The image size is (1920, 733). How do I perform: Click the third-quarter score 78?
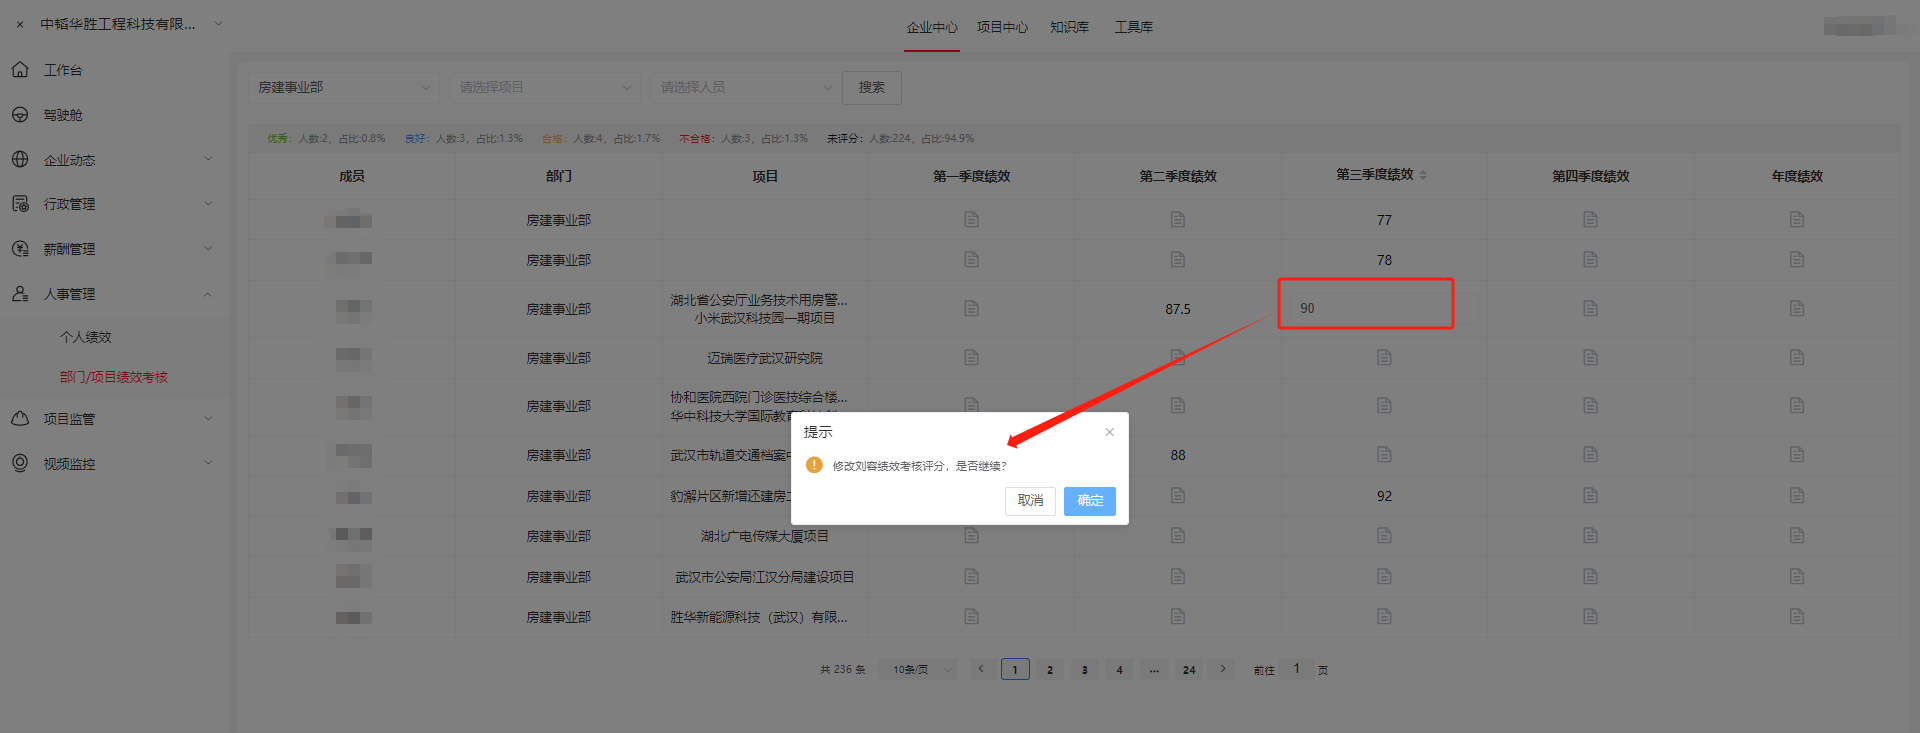[1384, 260]
